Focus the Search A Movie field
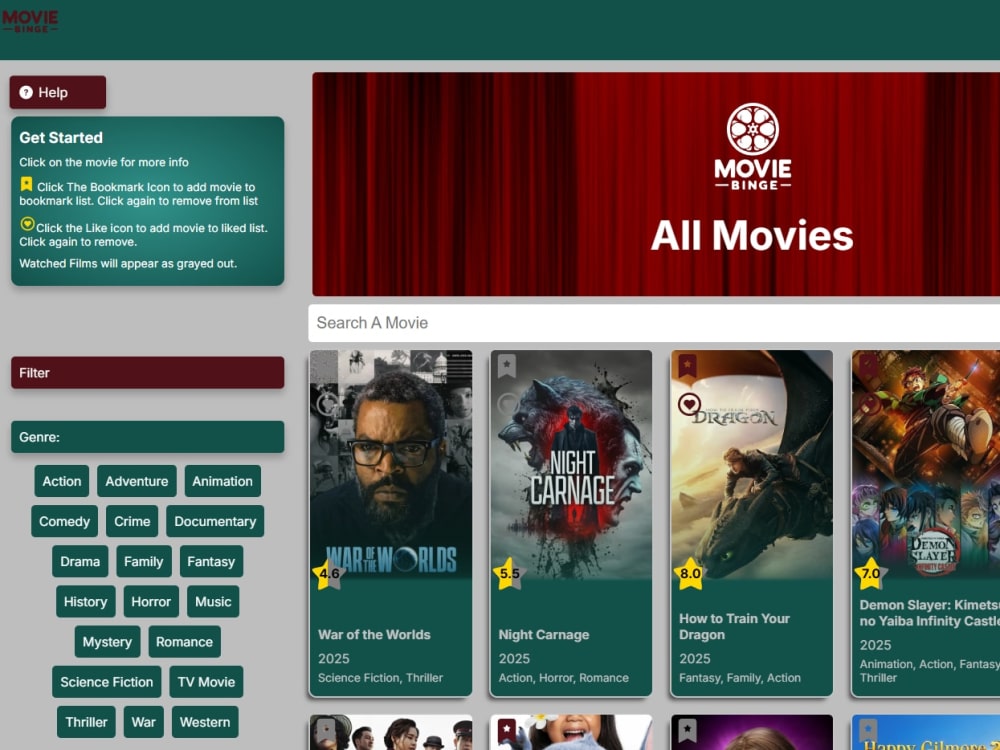 pos(654,323)
